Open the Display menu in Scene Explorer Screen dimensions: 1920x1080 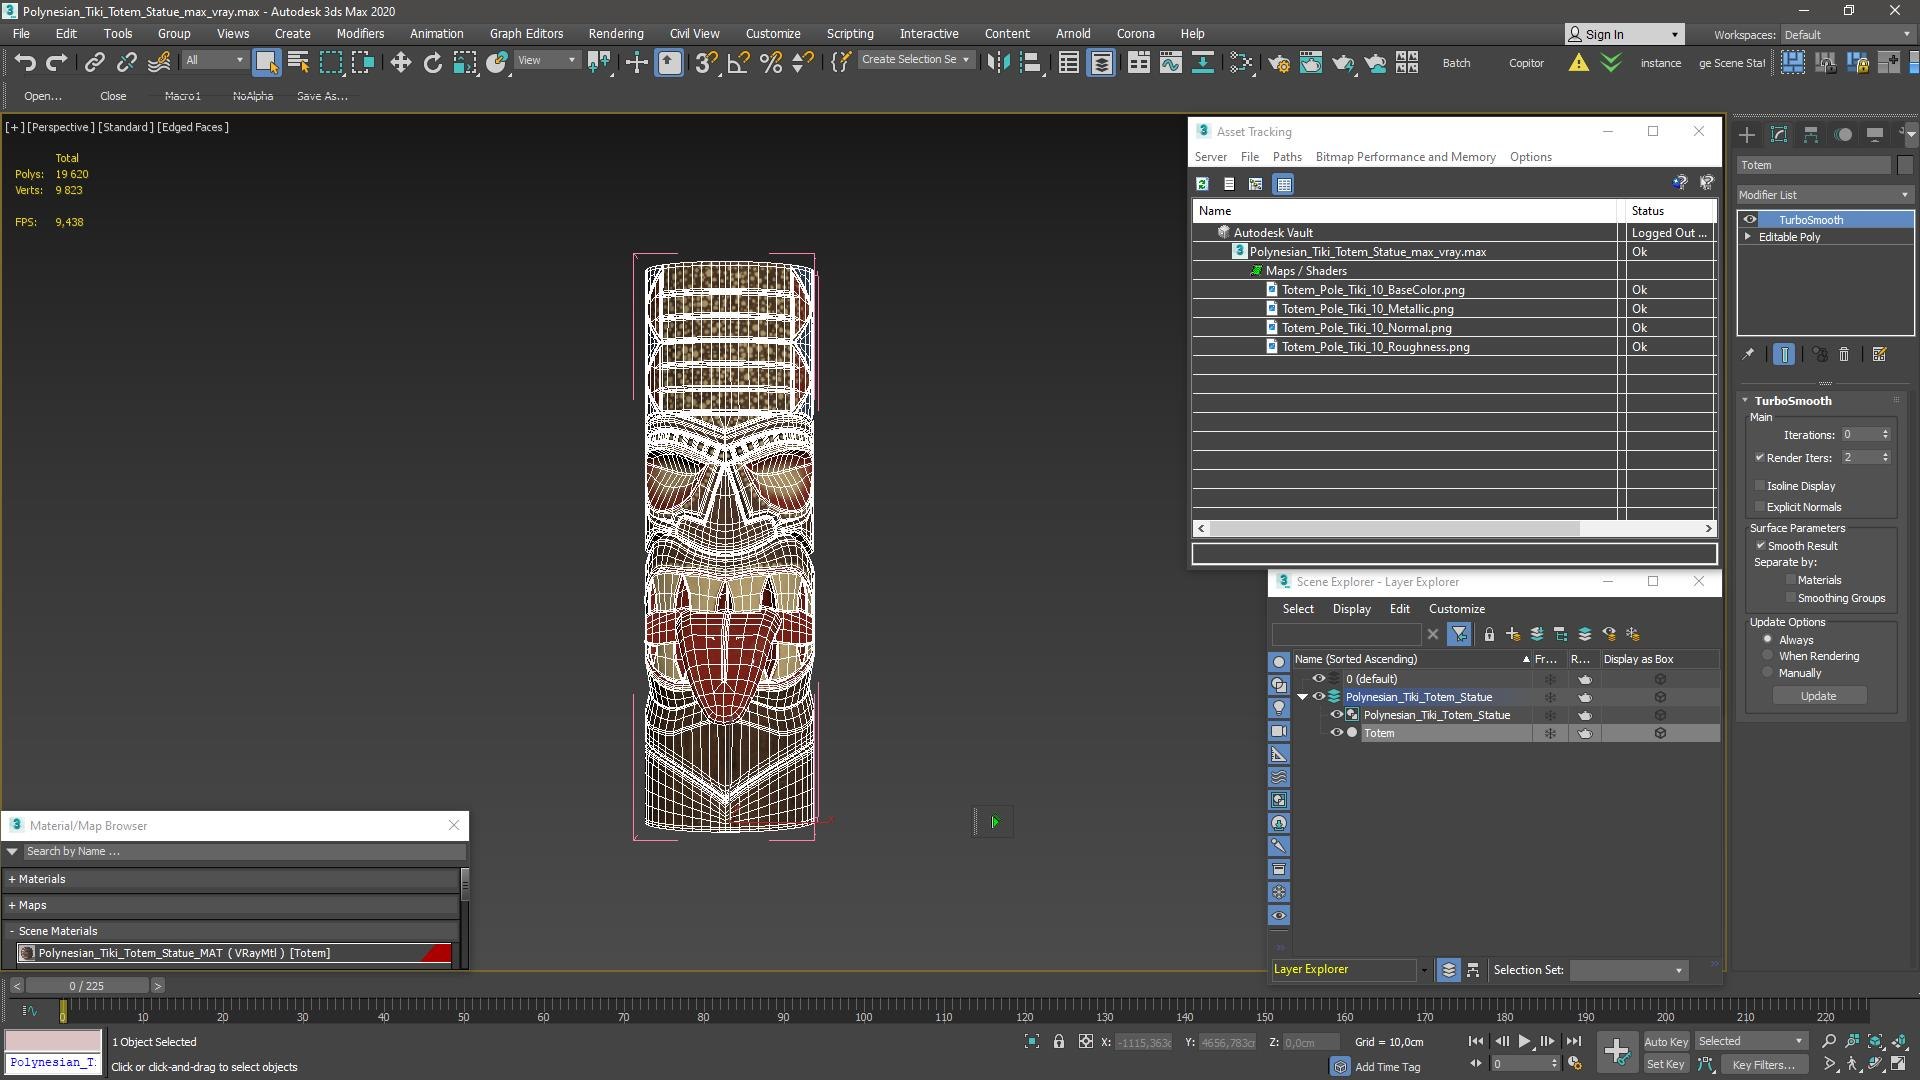coord(1351,609)
